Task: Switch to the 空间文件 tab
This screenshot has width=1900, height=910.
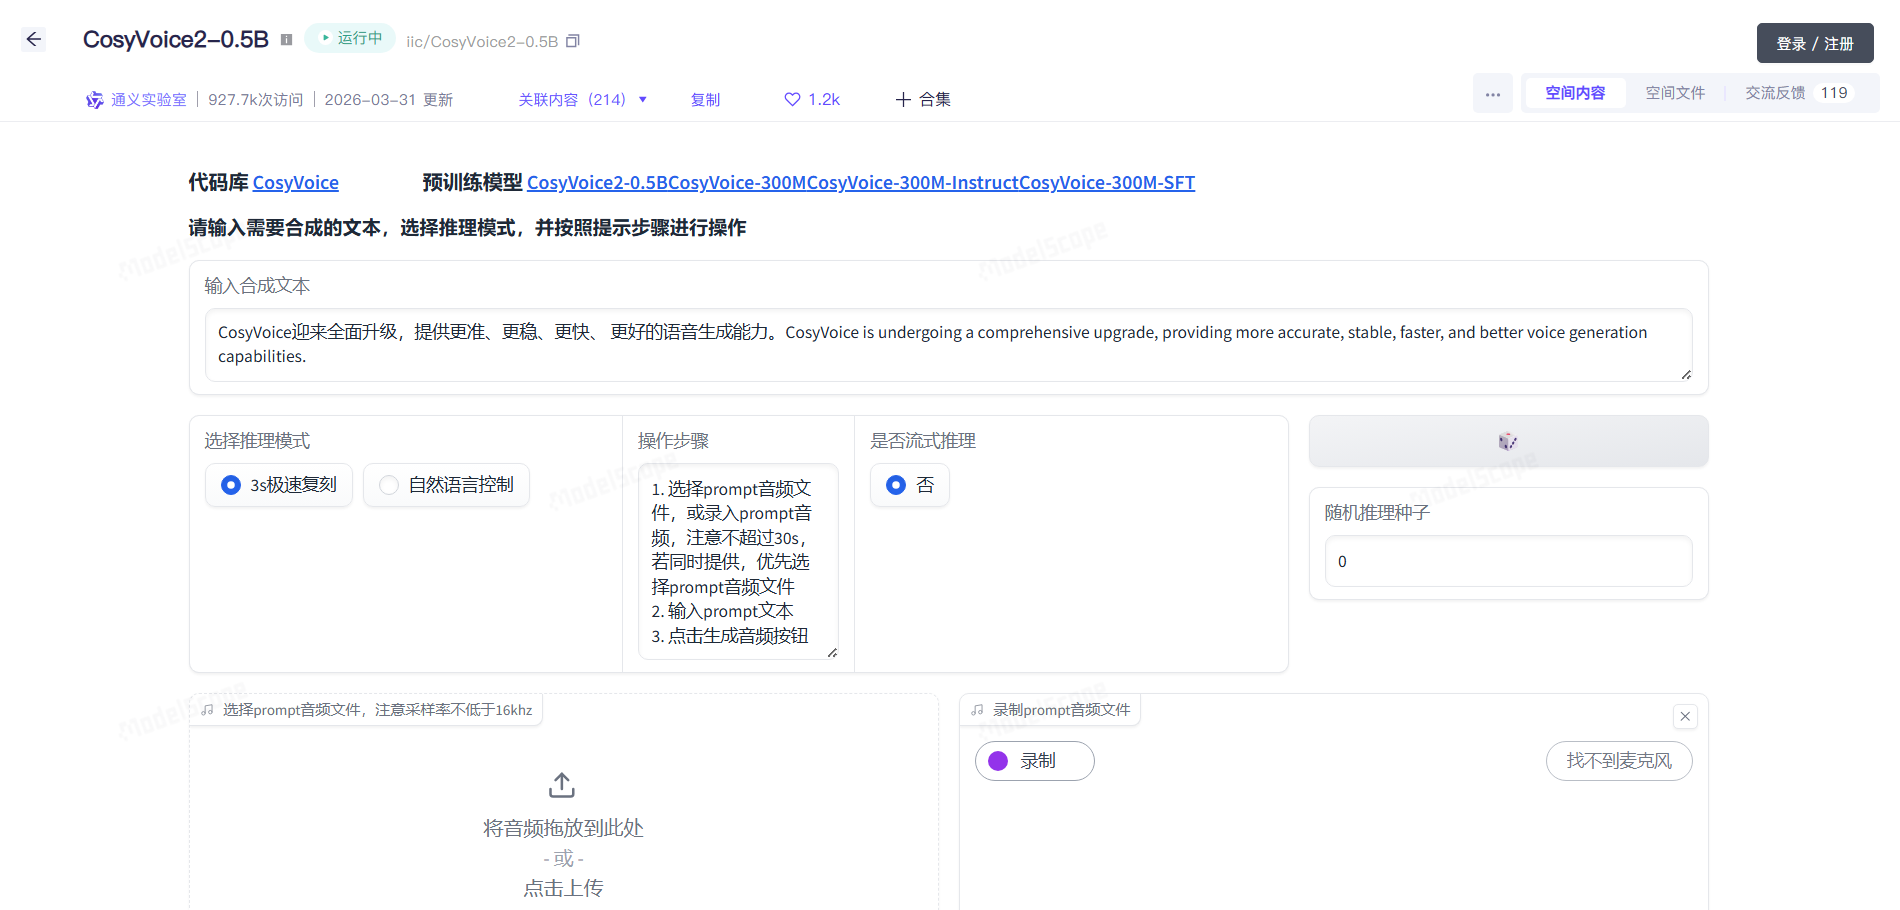Action: pos(1675,93)
